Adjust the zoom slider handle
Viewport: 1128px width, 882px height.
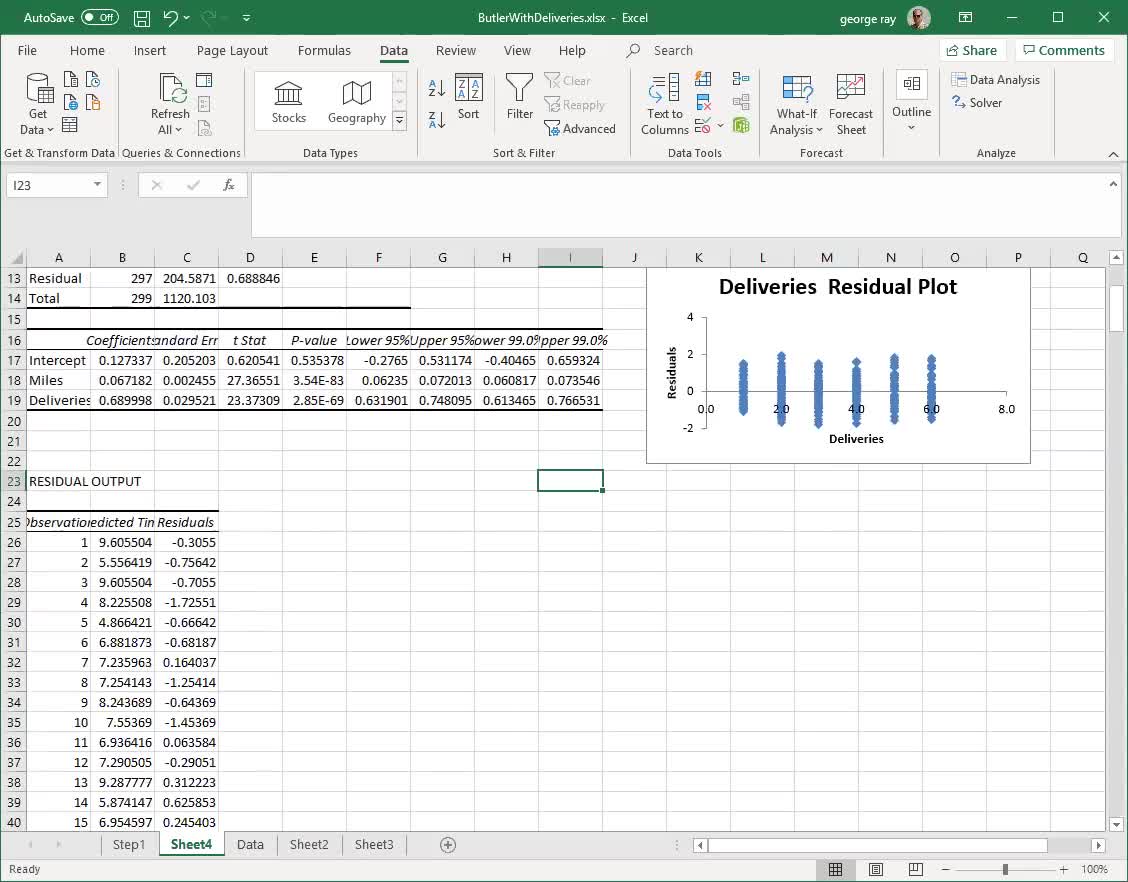pos(1005,869)
